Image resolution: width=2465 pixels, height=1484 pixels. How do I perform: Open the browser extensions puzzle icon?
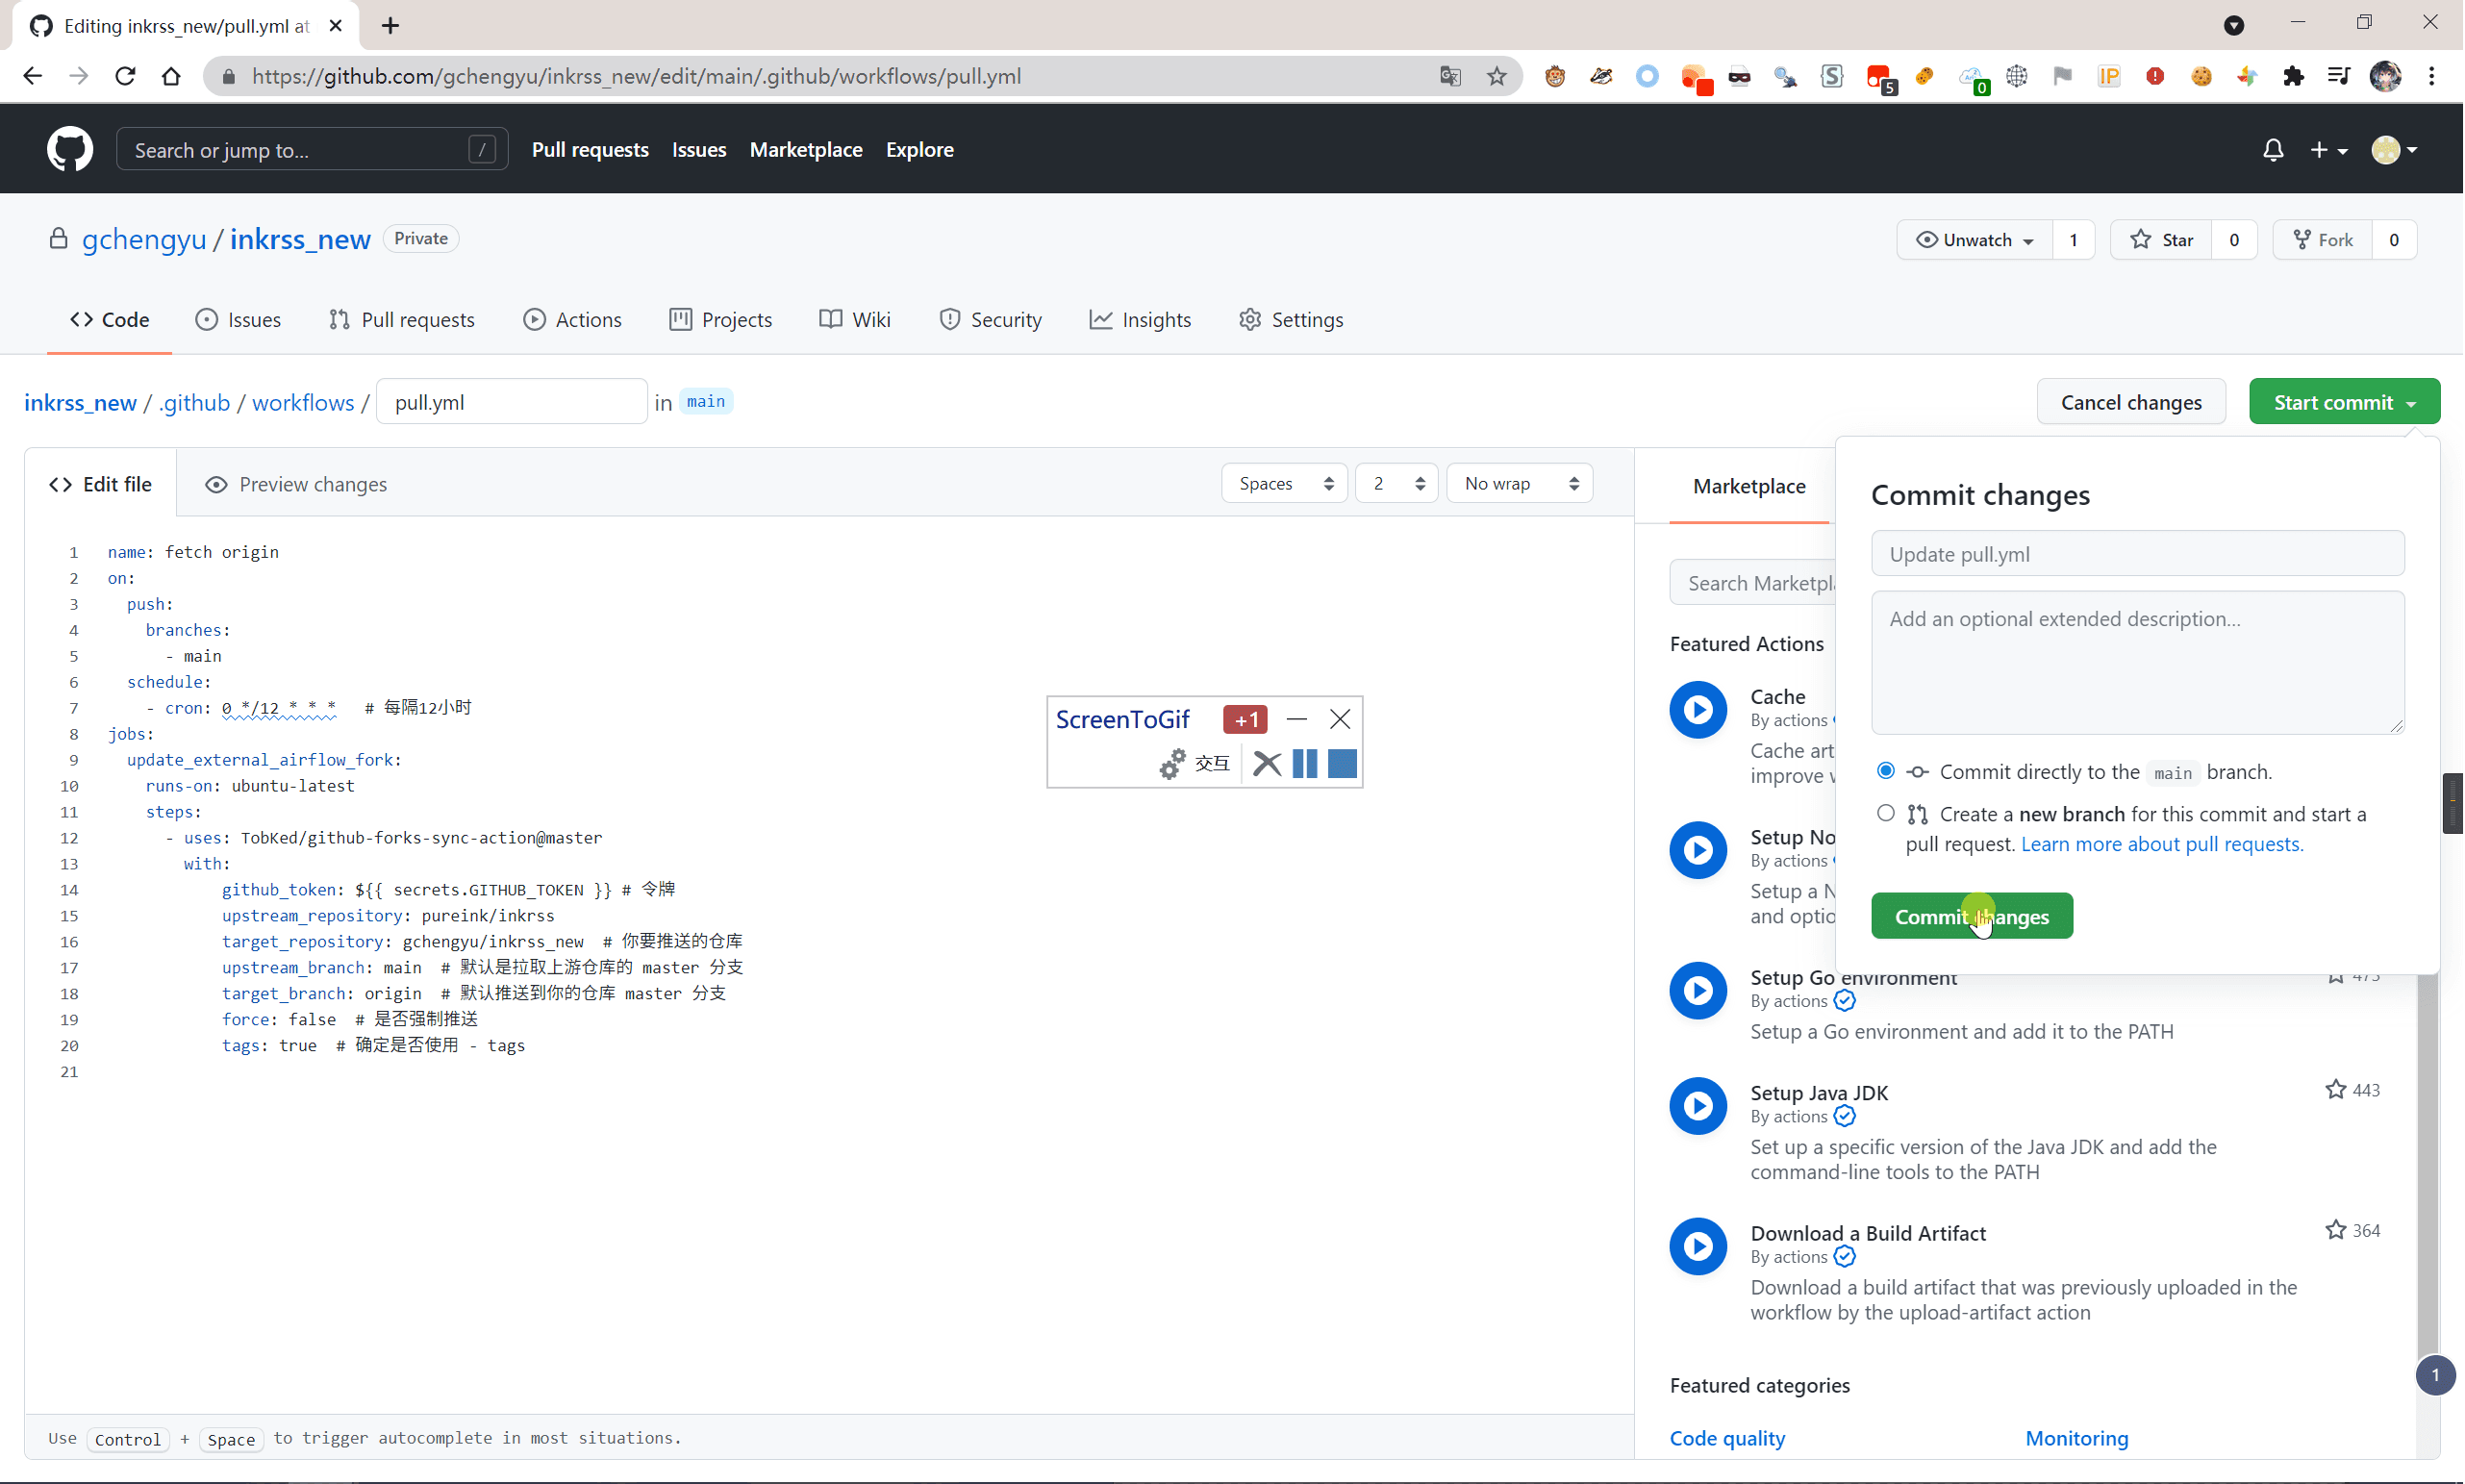(2294, 76)
